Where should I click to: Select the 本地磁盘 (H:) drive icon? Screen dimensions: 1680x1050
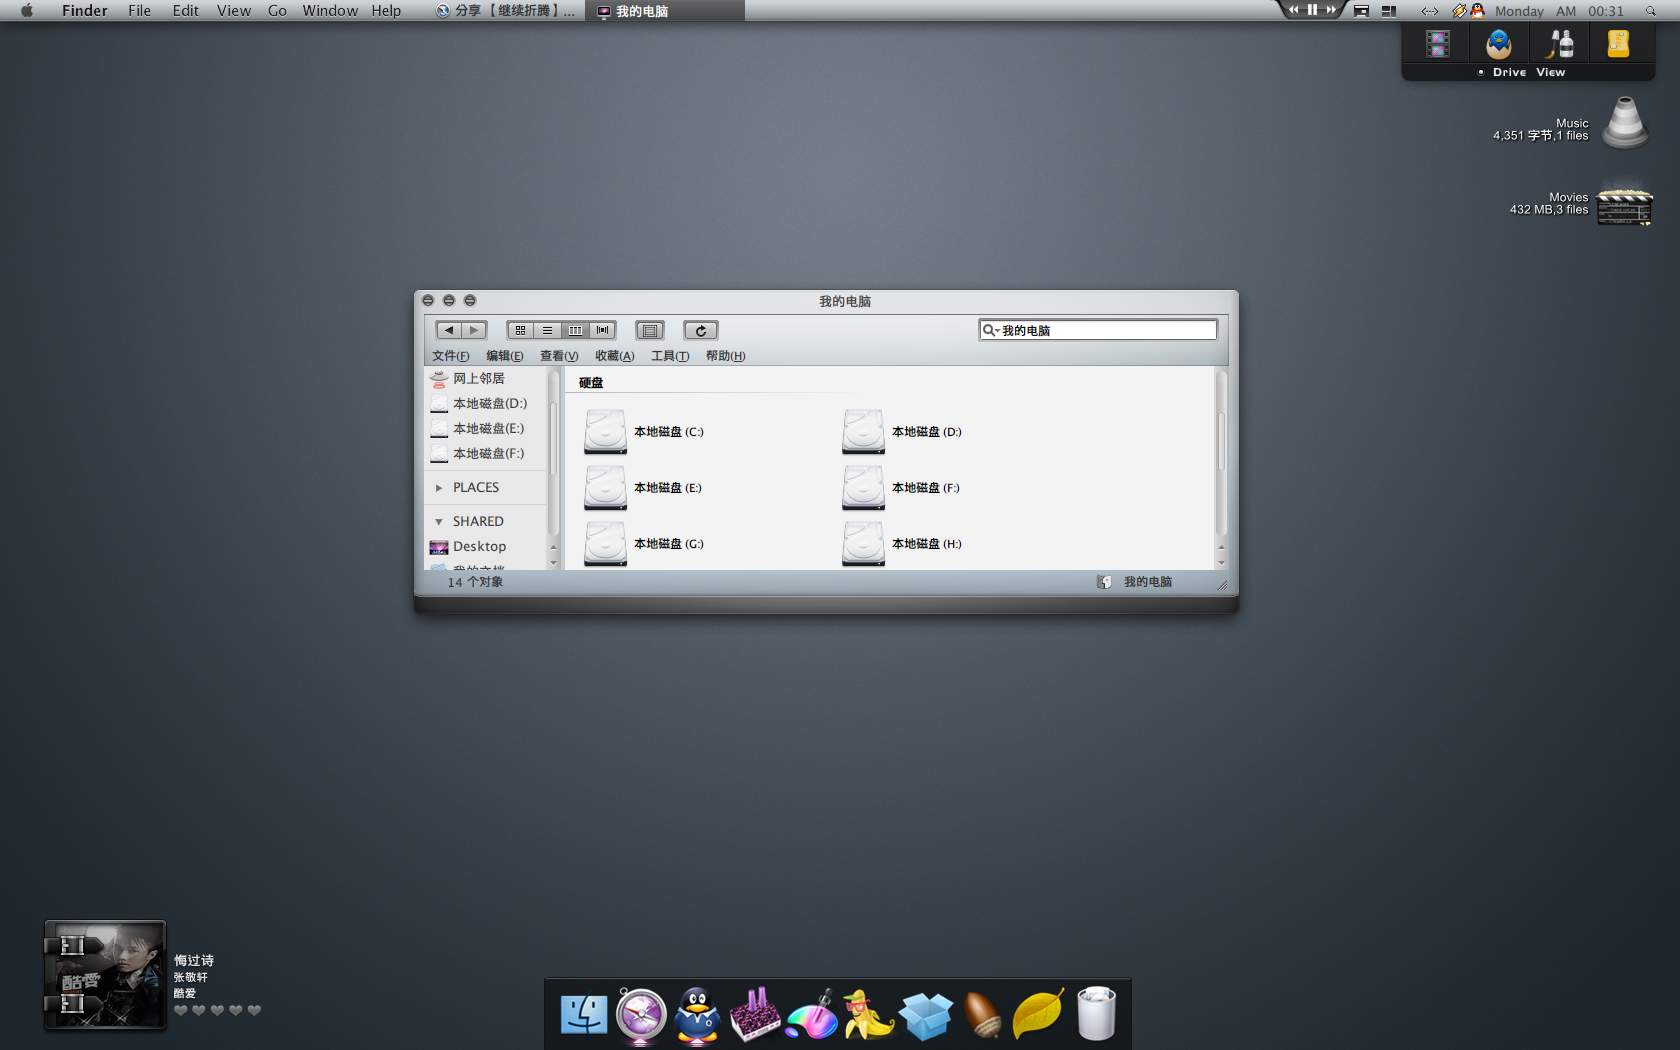(863, 544)
